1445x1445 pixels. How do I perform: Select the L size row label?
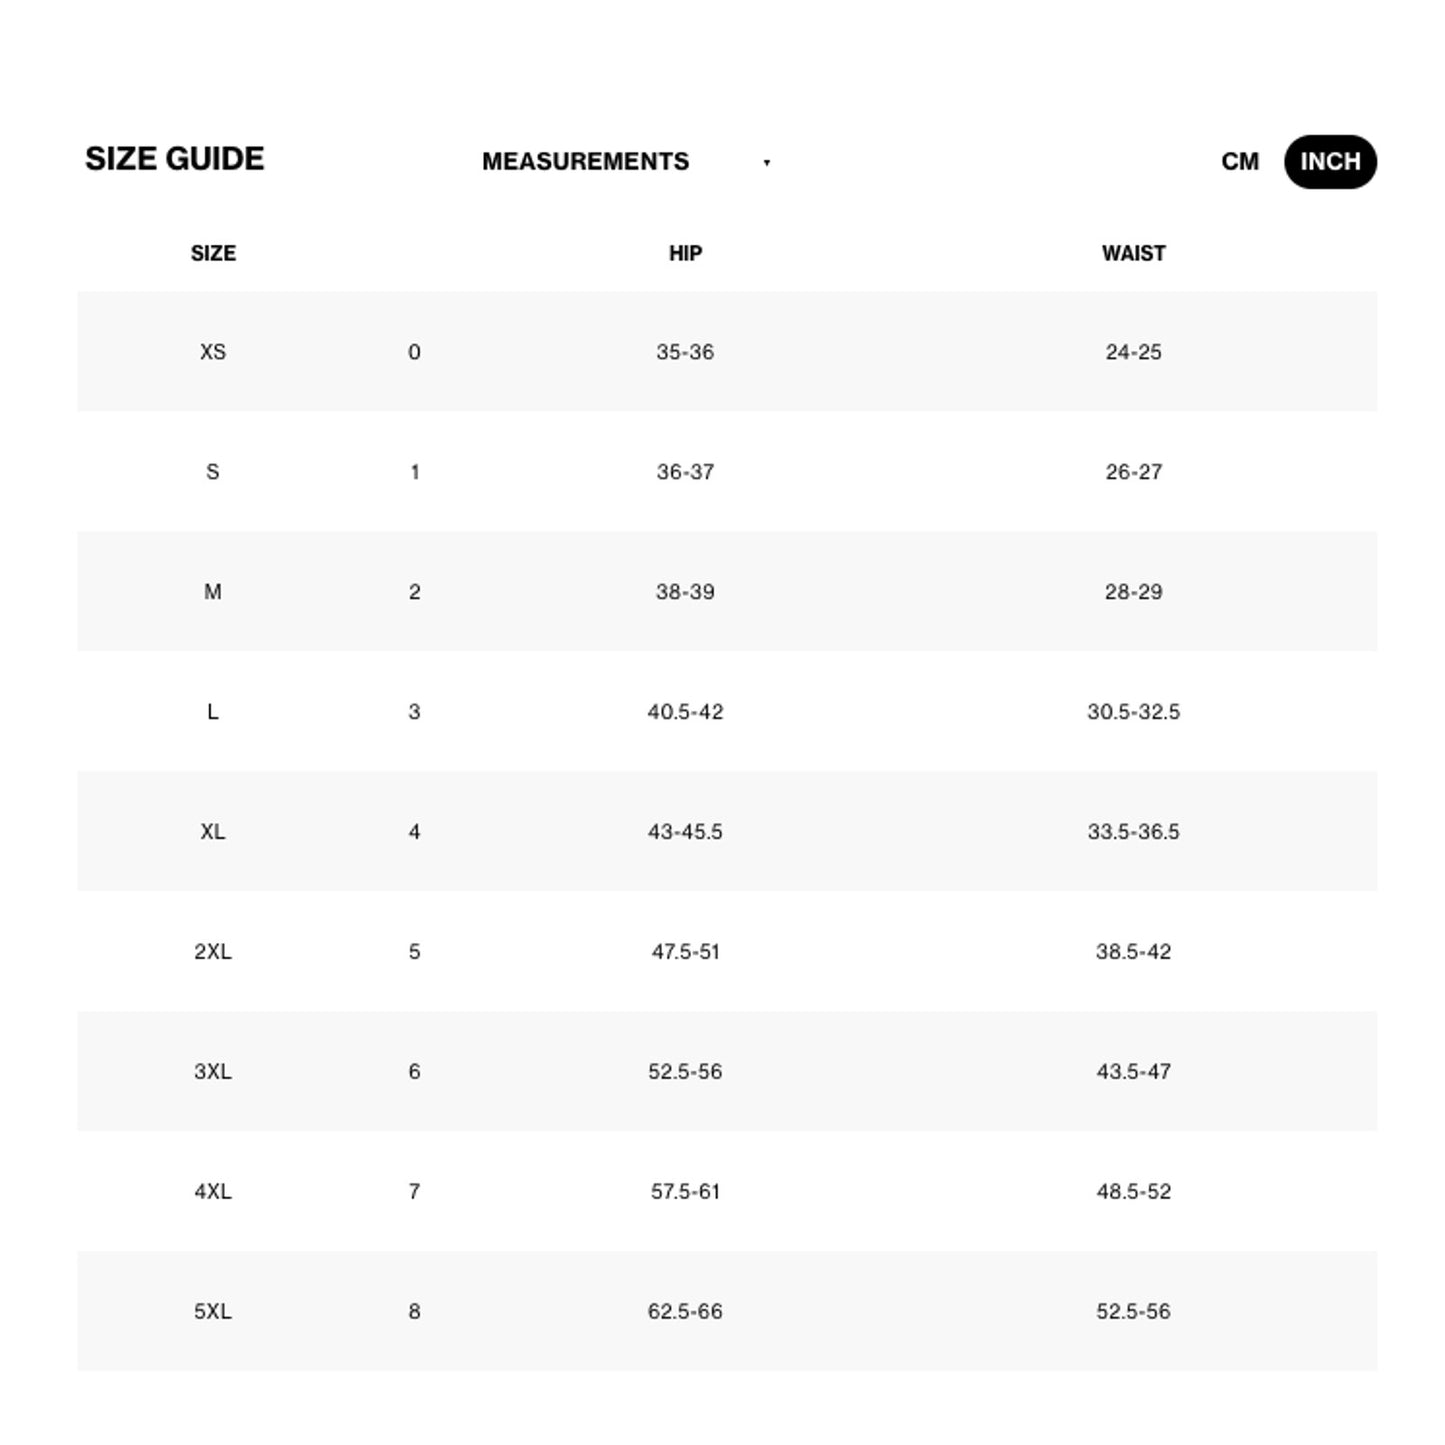213,712
